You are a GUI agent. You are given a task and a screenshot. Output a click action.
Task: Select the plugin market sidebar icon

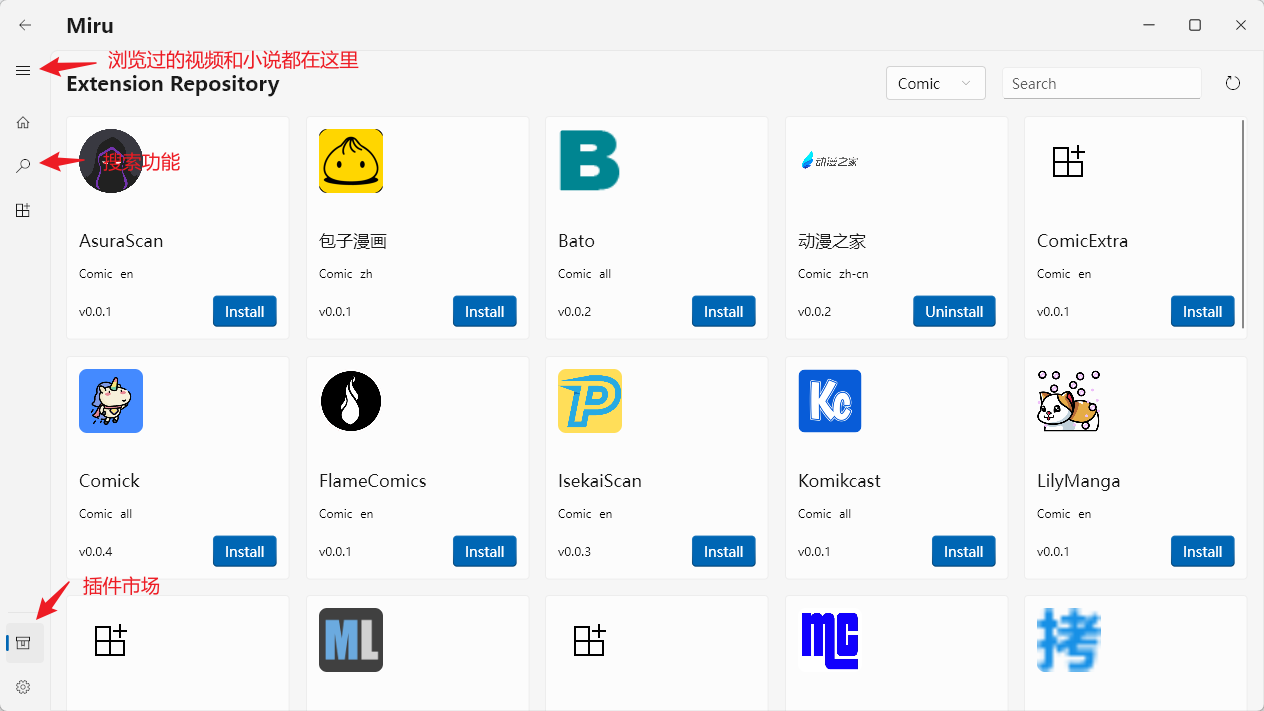click(x=24, y=642)
